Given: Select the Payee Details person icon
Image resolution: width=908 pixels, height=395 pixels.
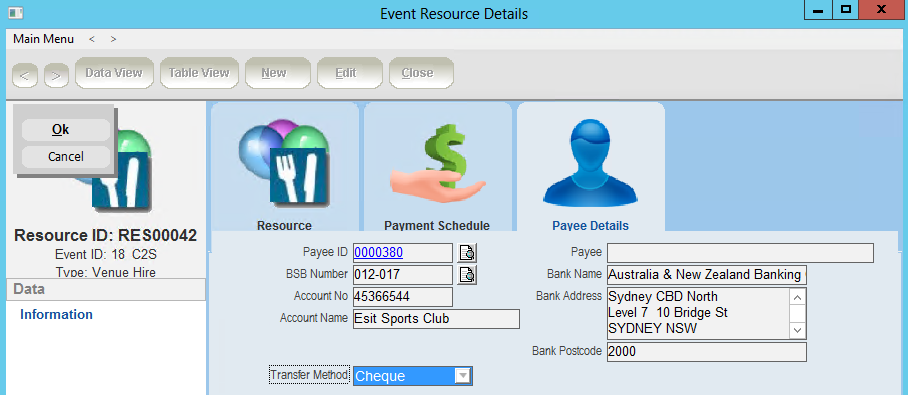Looking at the screenshot, I should pos(590,163).
